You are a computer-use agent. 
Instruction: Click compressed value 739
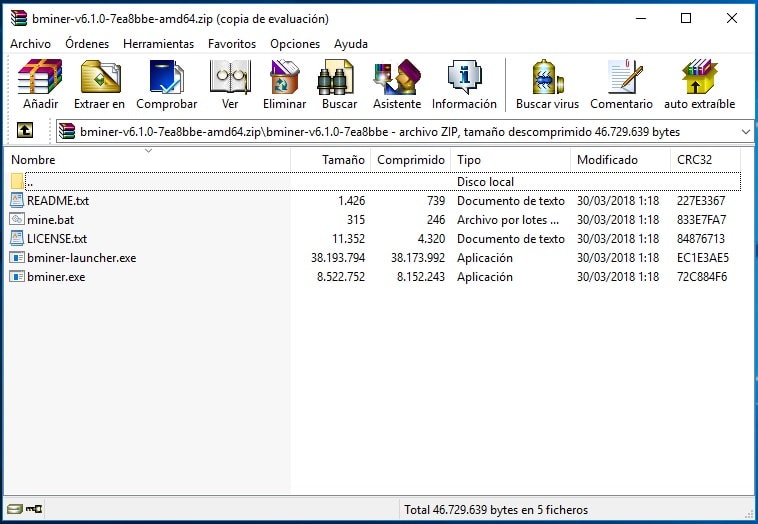436,200
